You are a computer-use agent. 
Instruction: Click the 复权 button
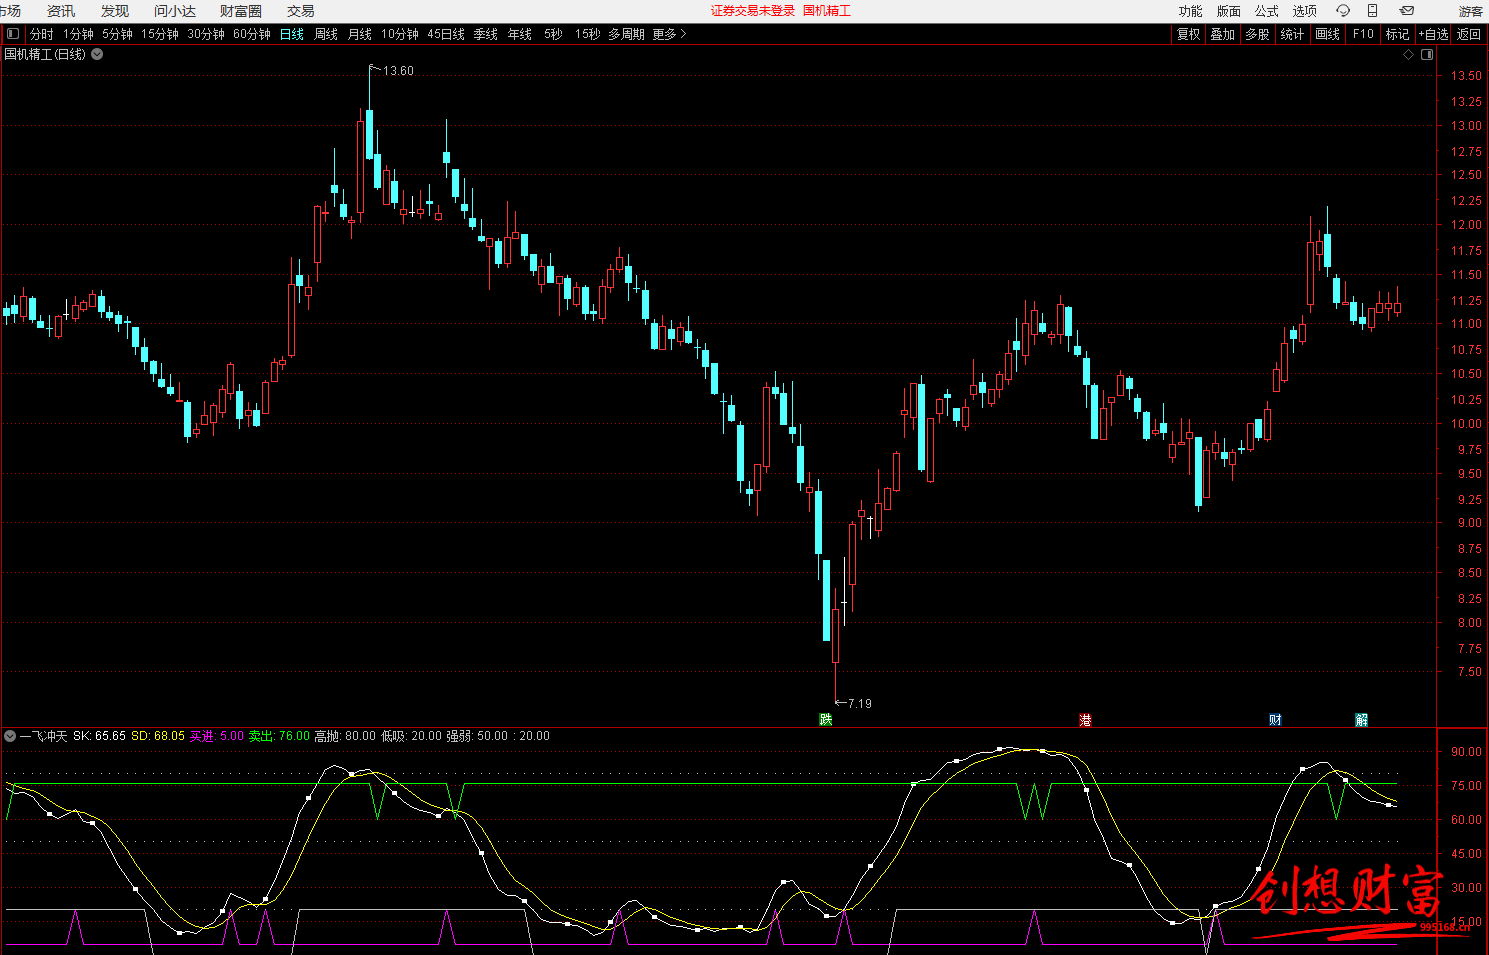1188,34
